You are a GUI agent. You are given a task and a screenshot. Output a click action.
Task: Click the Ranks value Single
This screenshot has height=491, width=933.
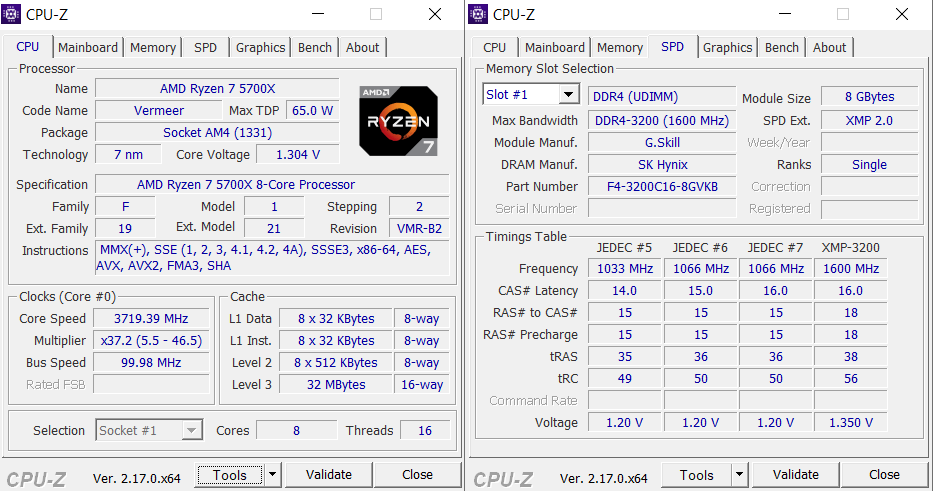[x=869, y=164]
